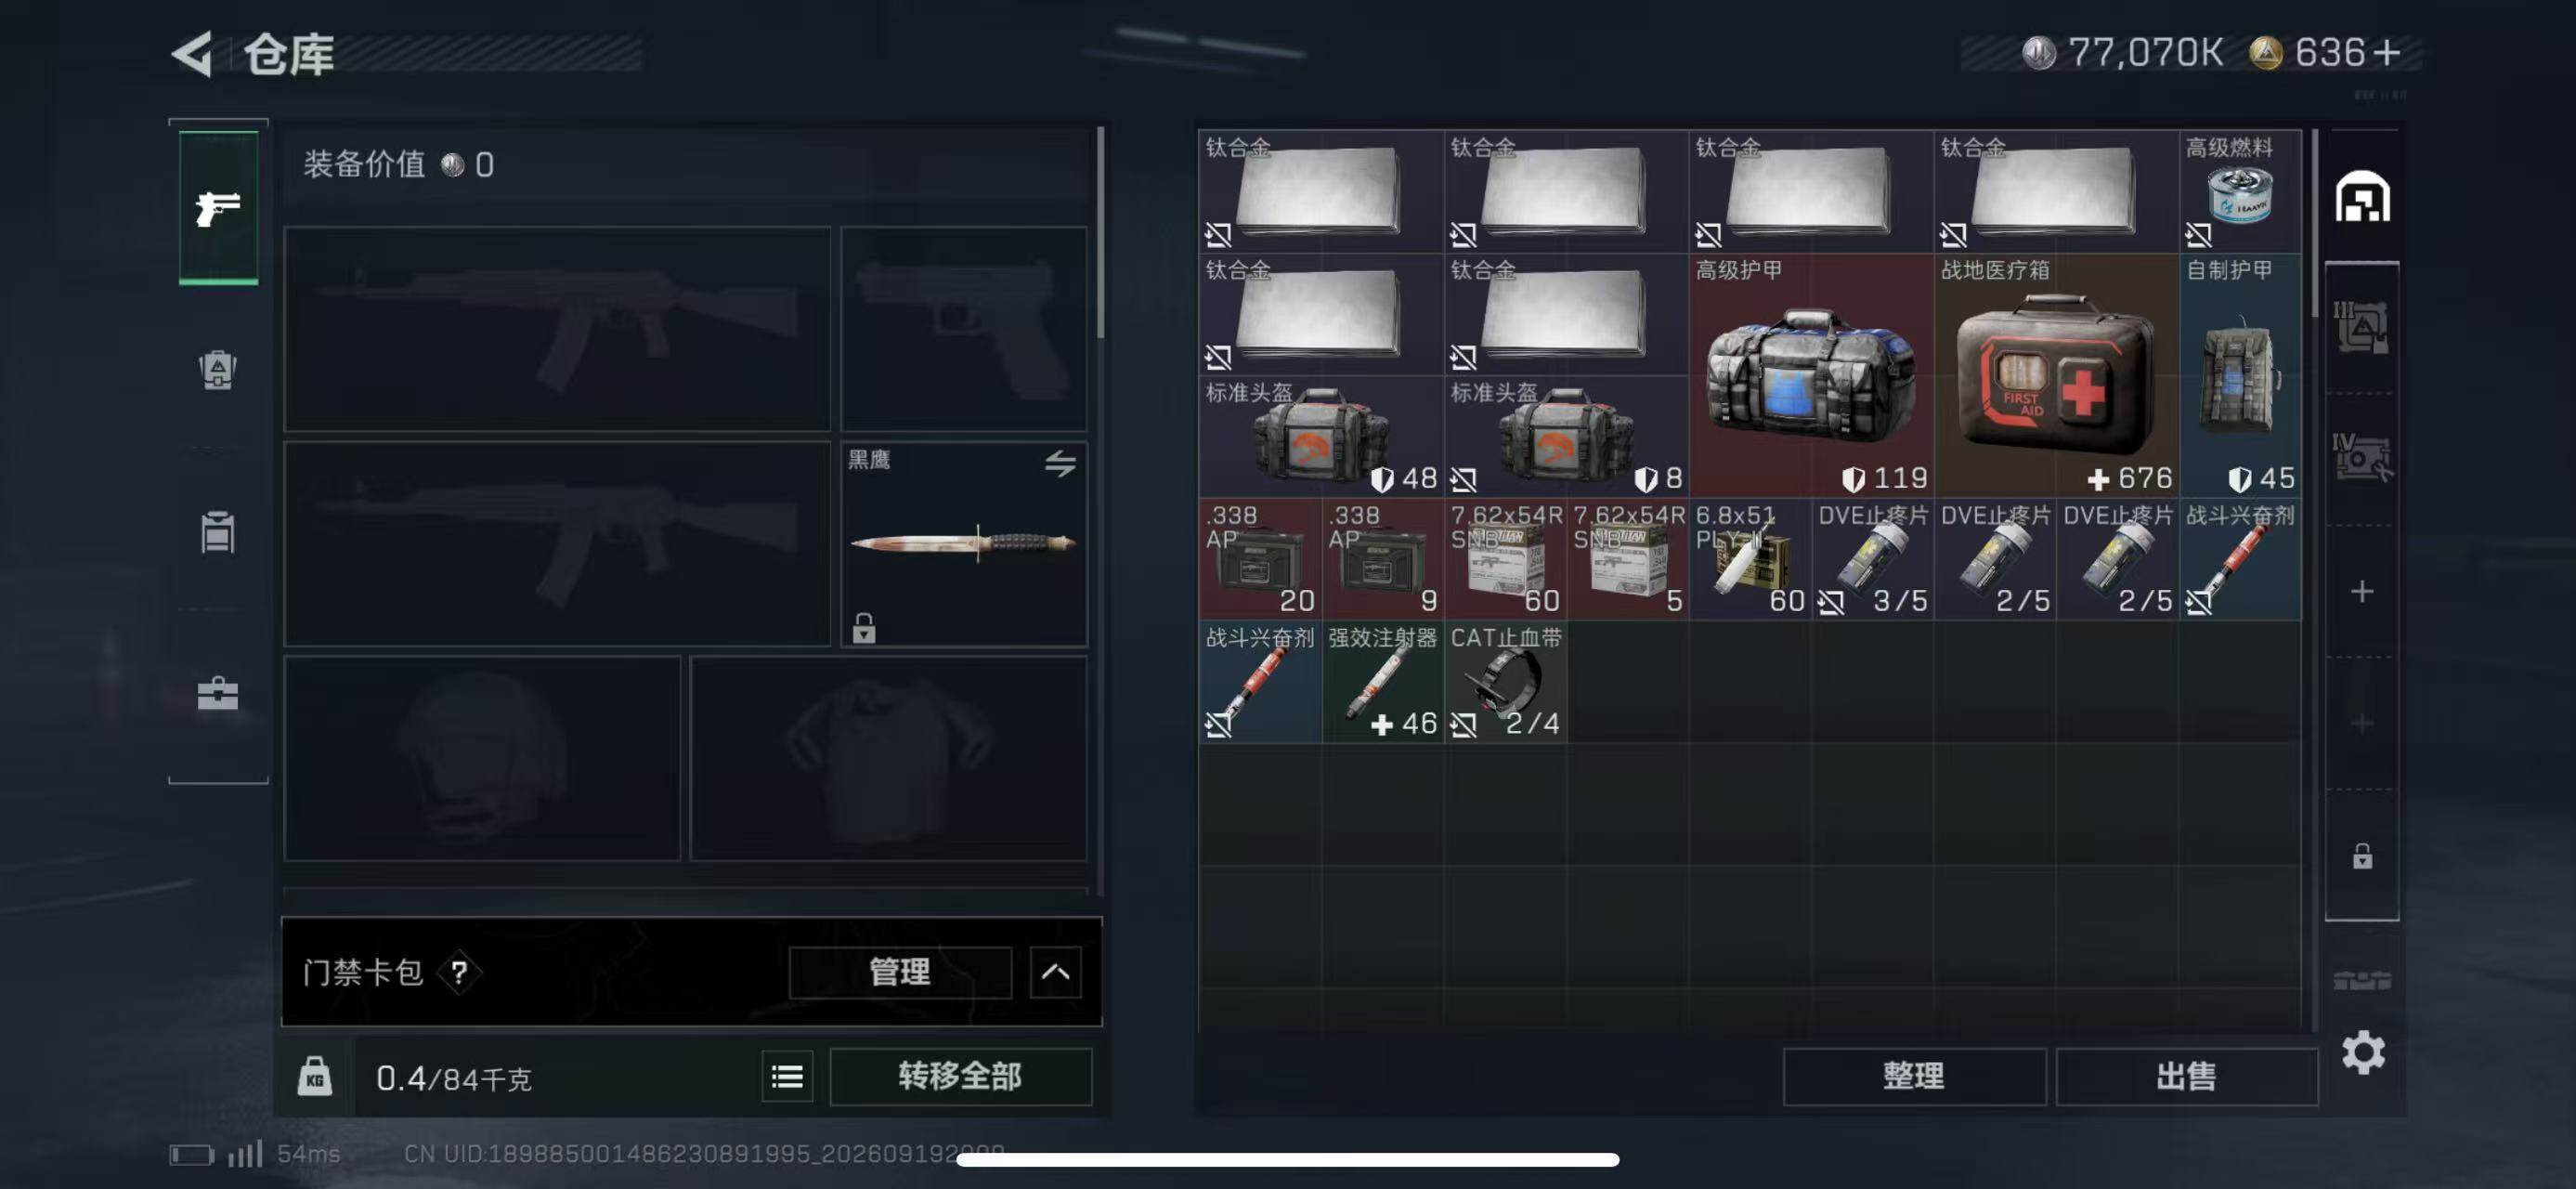
Task: Select the 自制护甲 armor item
Action: pos(2240,375)
